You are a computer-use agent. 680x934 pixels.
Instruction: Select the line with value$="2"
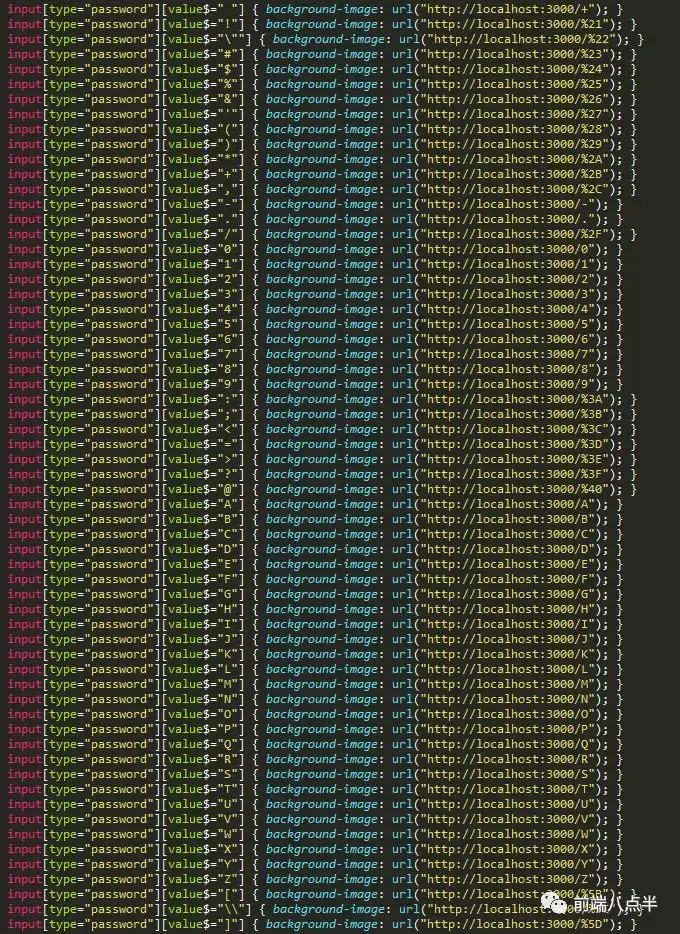[x=314, y=279]
